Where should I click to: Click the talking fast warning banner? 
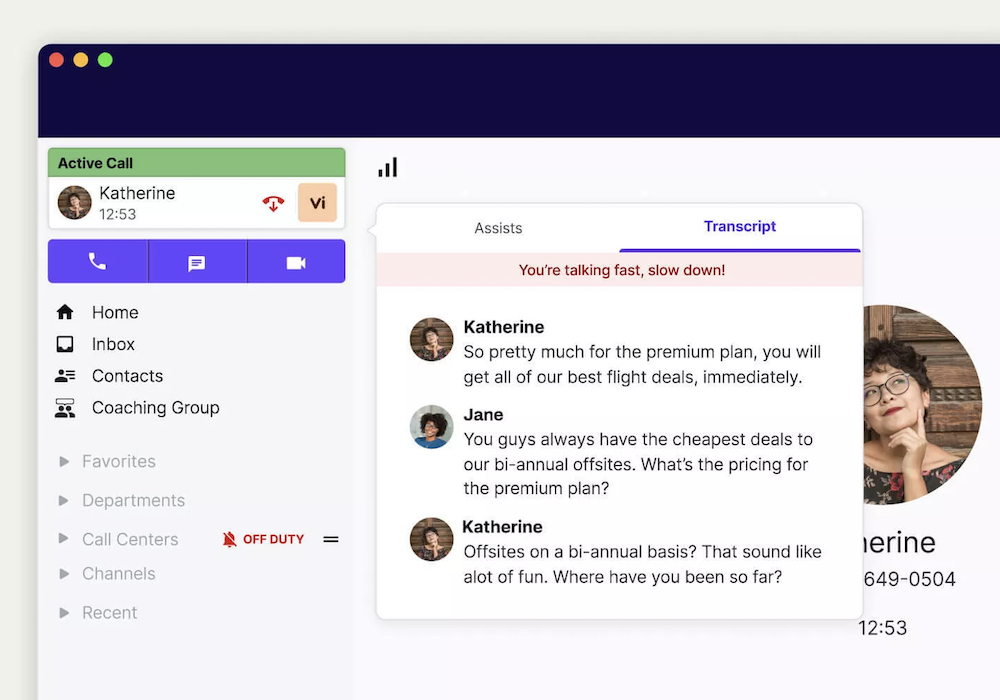point(620,270)
